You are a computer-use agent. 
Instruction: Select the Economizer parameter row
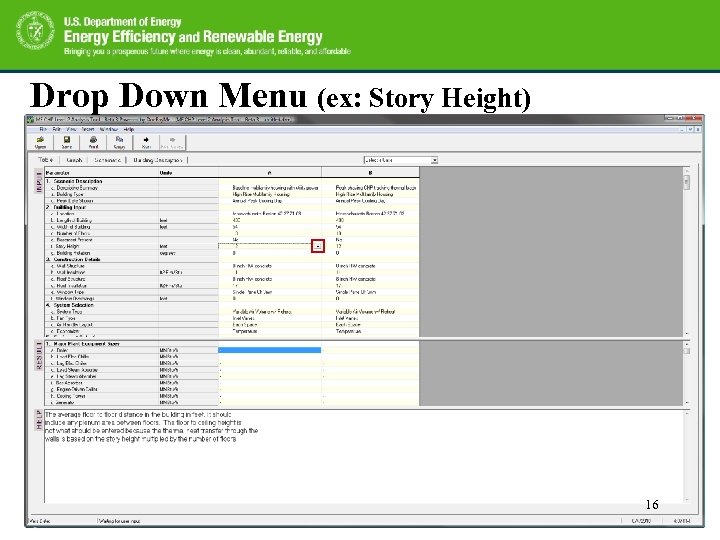coord(101,331)
